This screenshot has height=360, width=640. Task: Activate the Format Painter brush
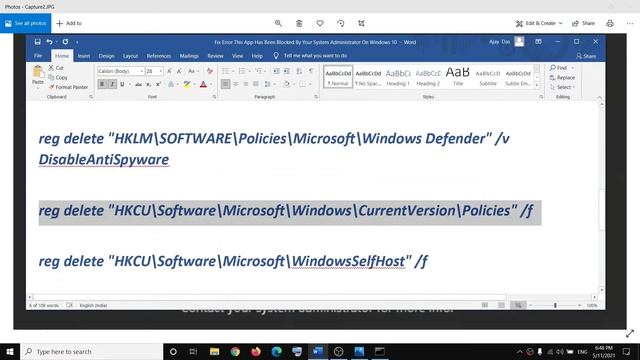pos(68,87)
